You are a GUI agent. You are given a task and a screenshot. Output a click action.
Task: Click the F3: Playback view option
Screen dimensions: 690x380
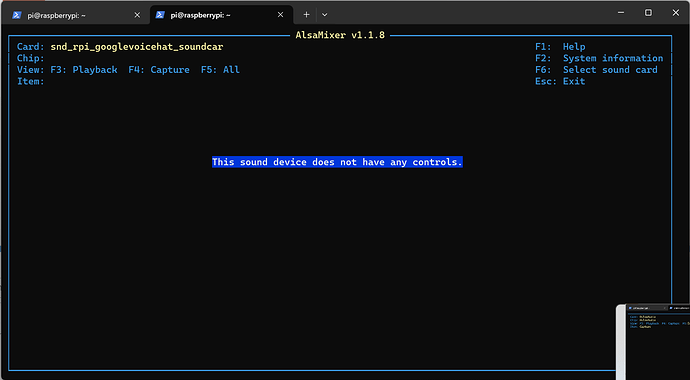[84, 70]
